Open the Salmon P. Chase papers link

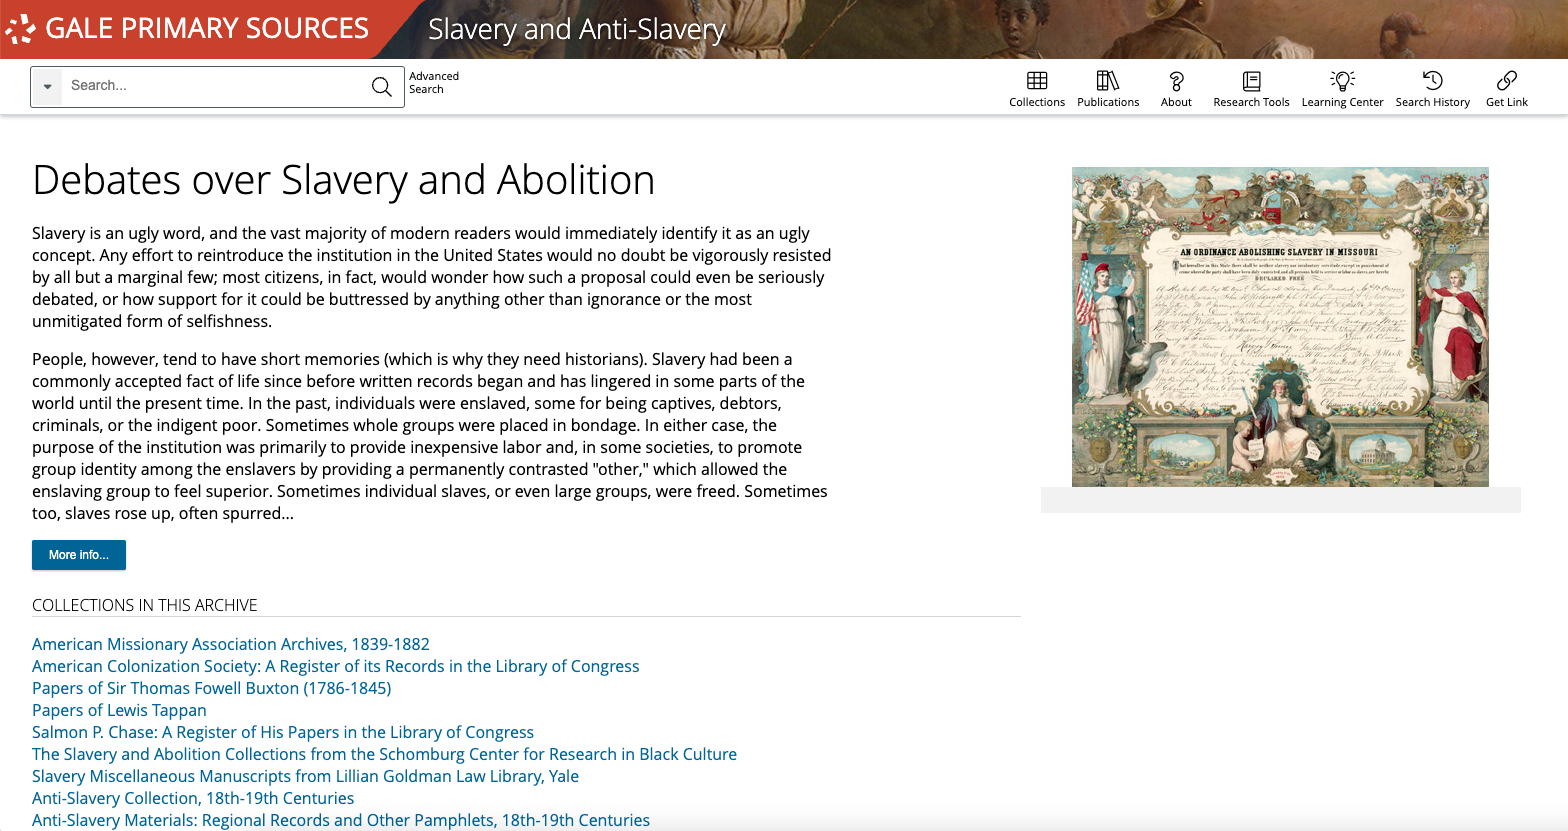[x=283, y=732]
